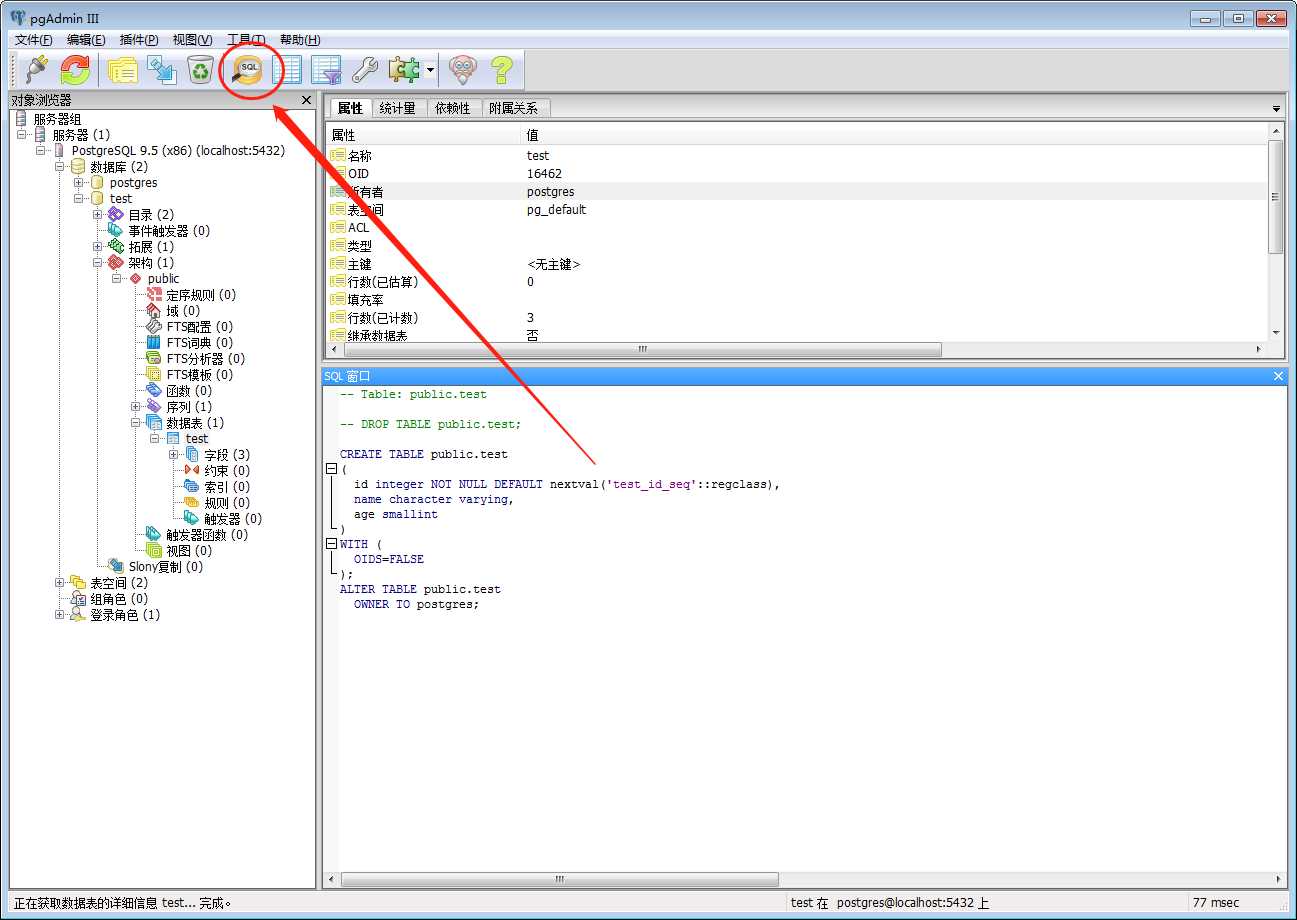Viewport: 1297px width, 920px height.
Task: Open the 工具(T) menu
Action: coord(246,40)
